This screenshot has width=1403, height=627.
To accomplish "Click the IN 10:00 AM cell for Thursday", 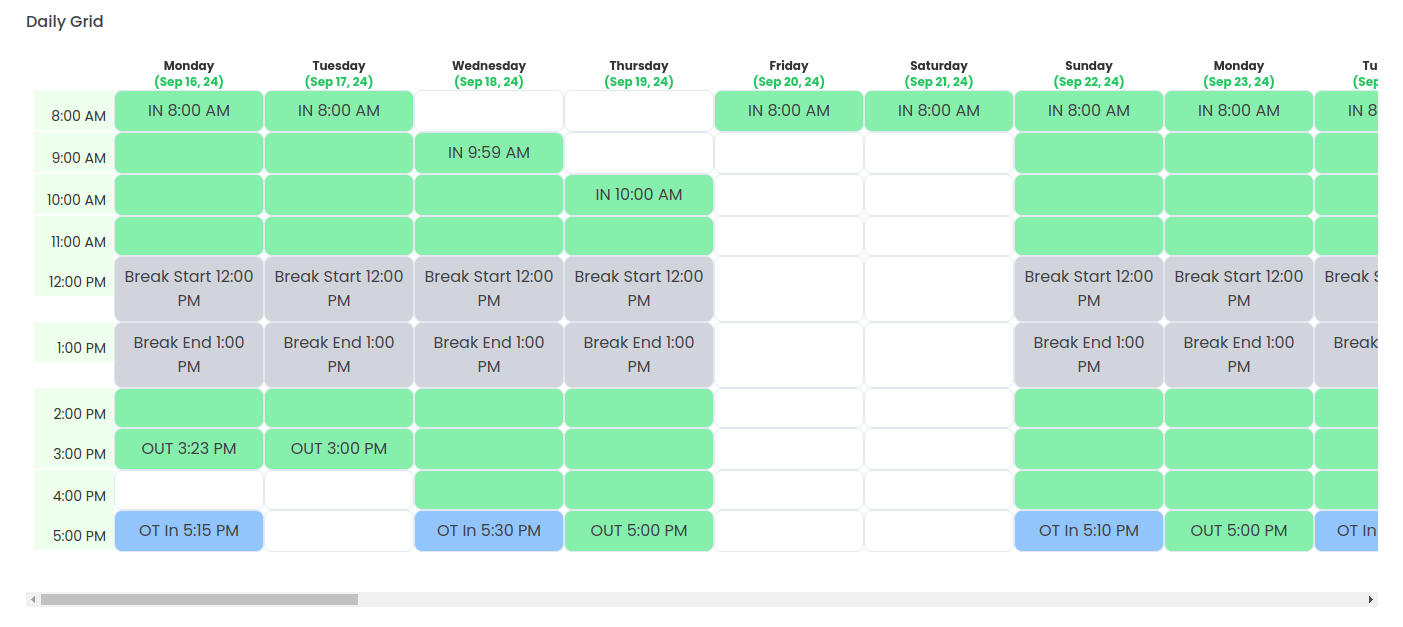I will tap(639, 194).
